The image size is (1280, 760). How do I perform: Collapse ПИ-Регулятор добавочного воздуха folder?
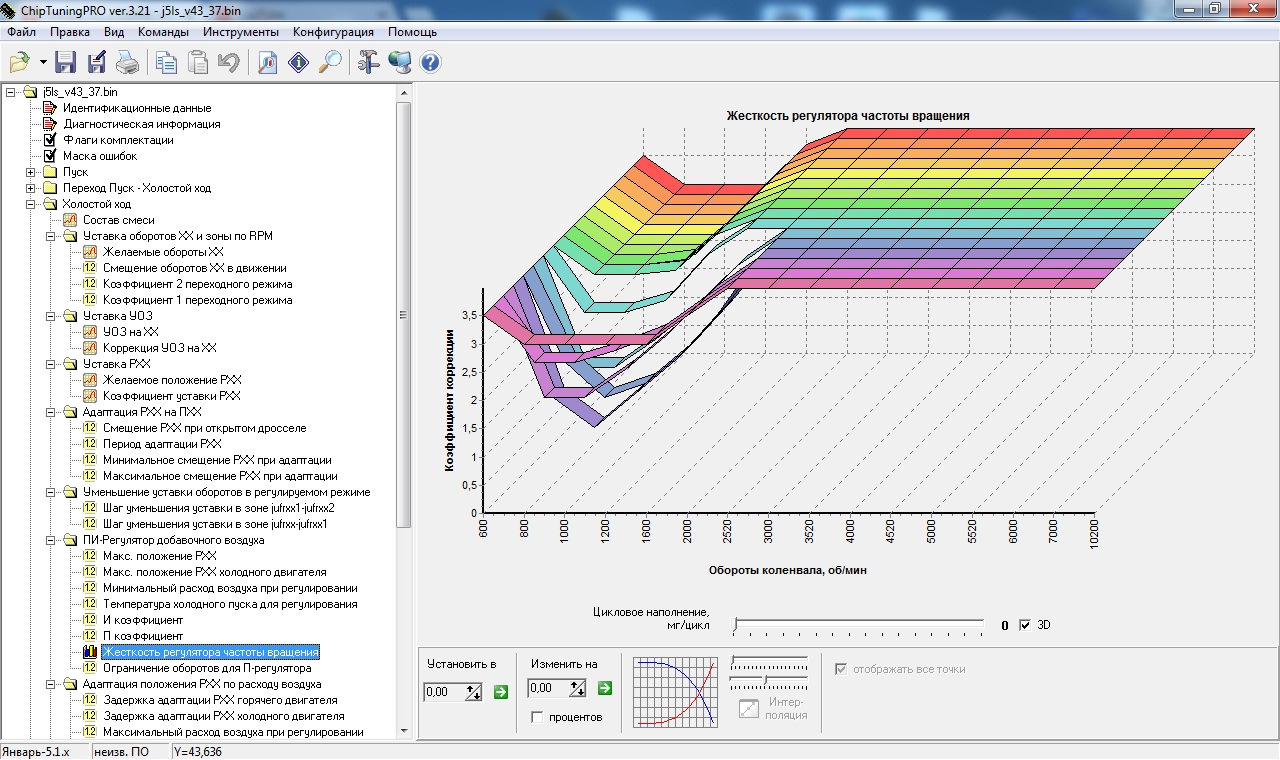tap(51, 540)
